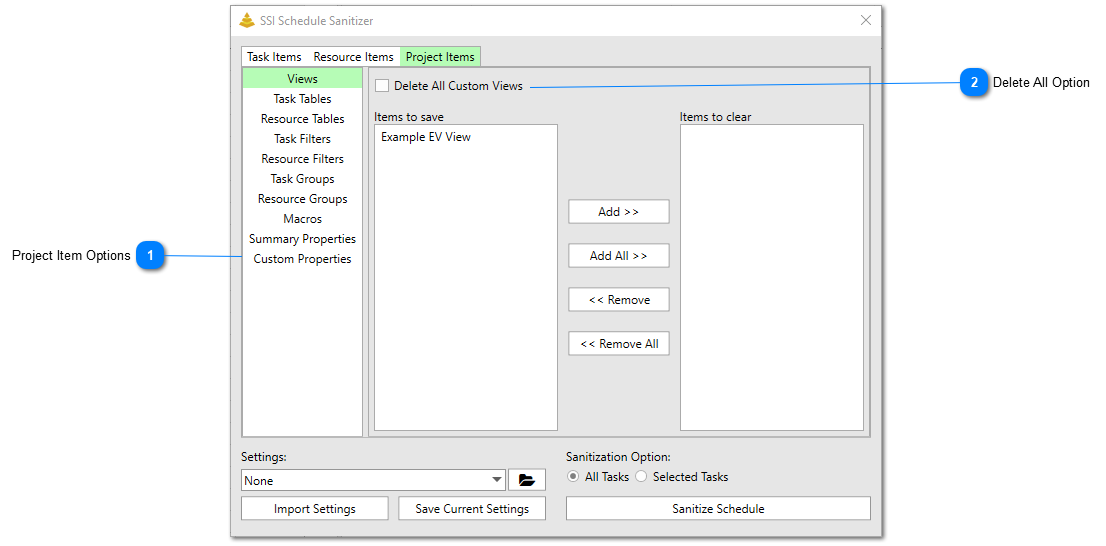The width and height of the screenshot is (1106, 546).
Task: Click the Import Settings button
Action: (315, 509)
